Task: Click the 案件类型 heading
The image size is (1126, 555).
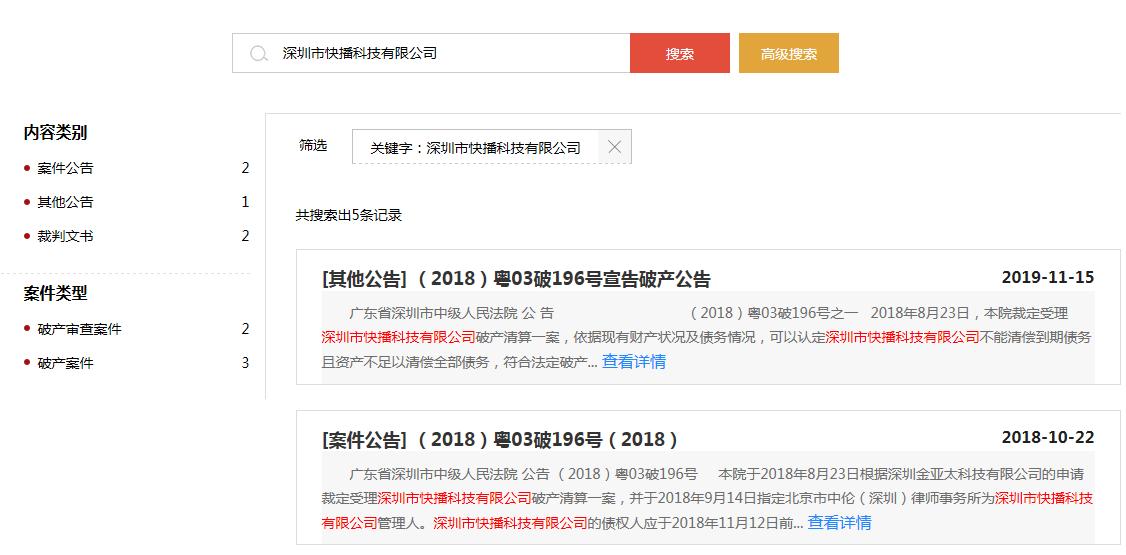Action: coord(55,293)
